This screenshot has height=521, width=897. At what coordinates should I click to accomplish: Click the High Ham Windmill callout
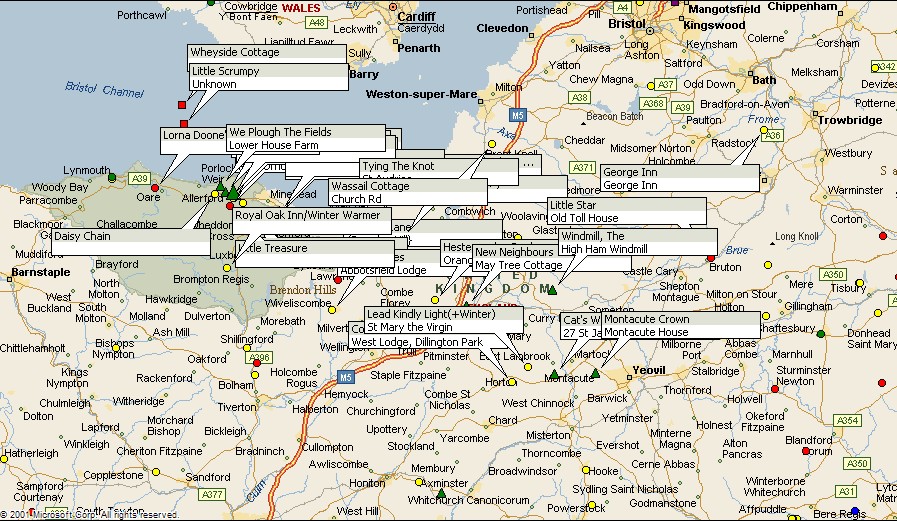coord(638,242)
